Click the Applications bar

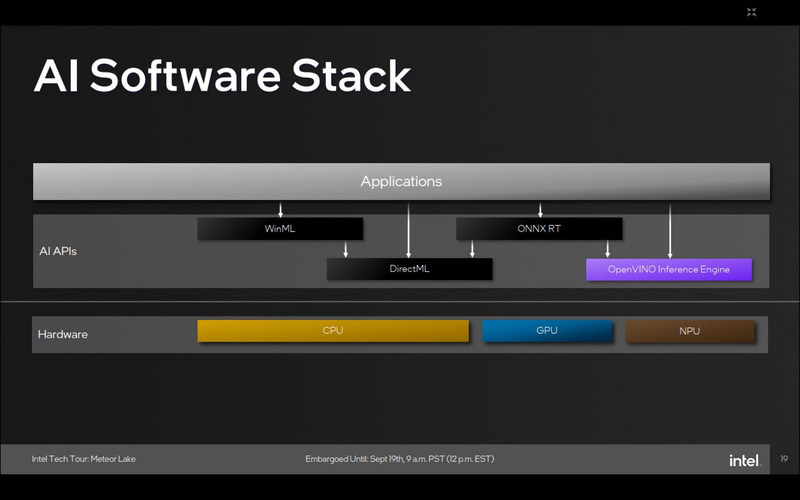point(401,181)
